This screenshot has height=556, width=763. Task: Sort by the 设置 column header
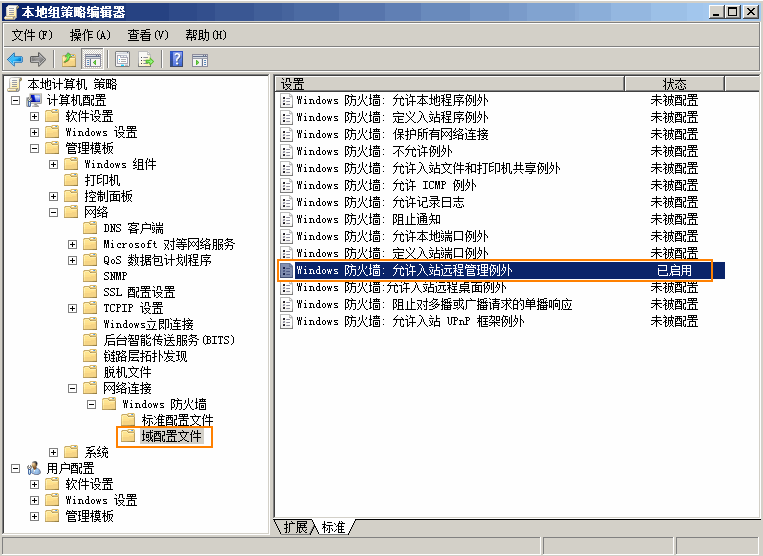[x=450, y=84]
